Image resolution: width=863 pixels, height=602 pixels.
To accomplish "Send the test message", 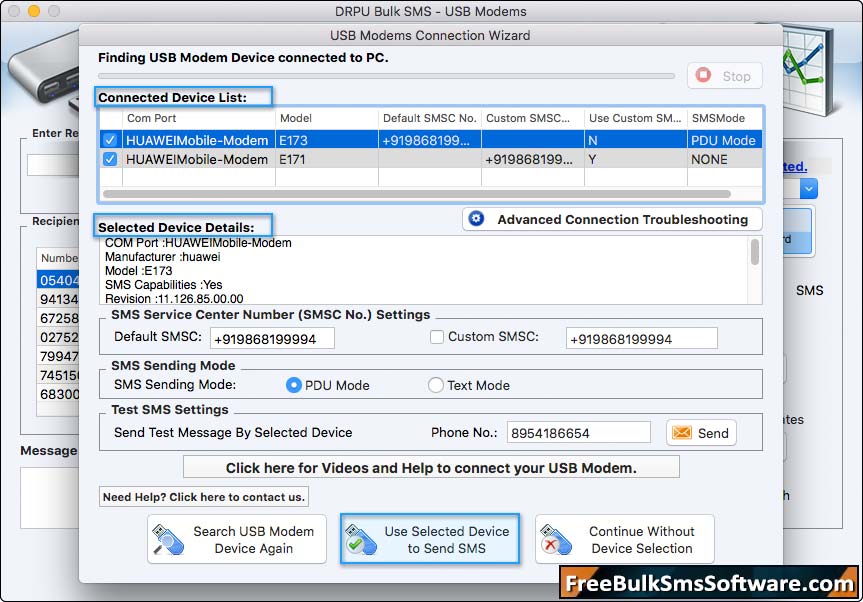I will pos(701,433).
